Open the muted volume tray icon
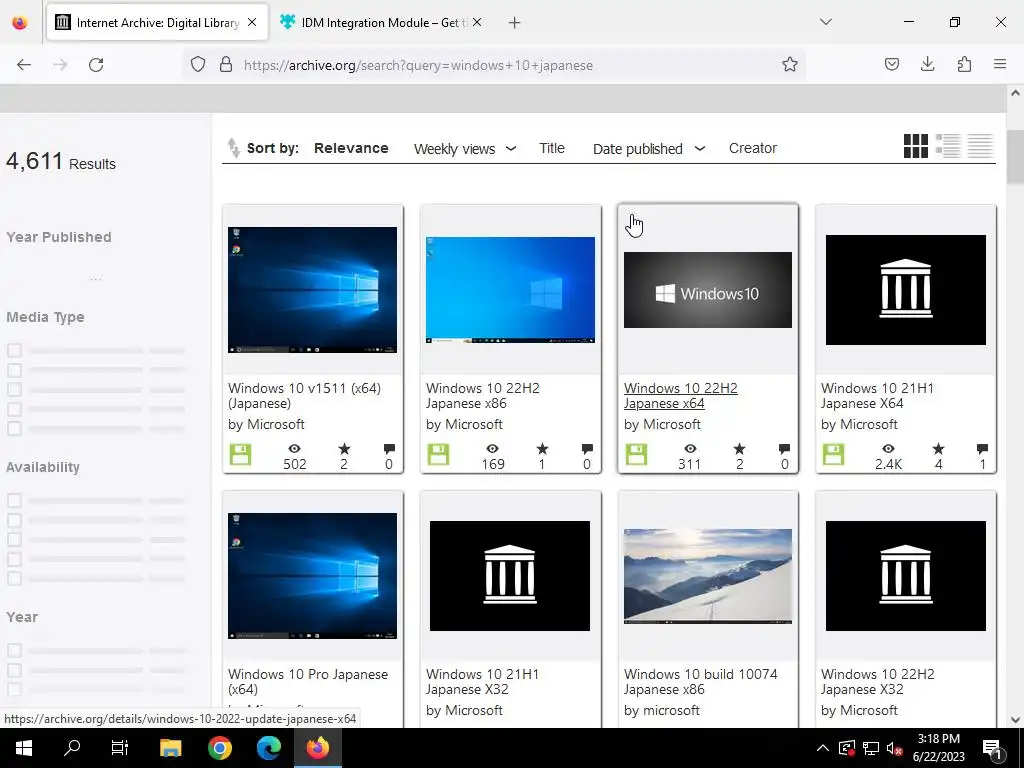This screenshot has width=1024, height=768. [895, 748]
